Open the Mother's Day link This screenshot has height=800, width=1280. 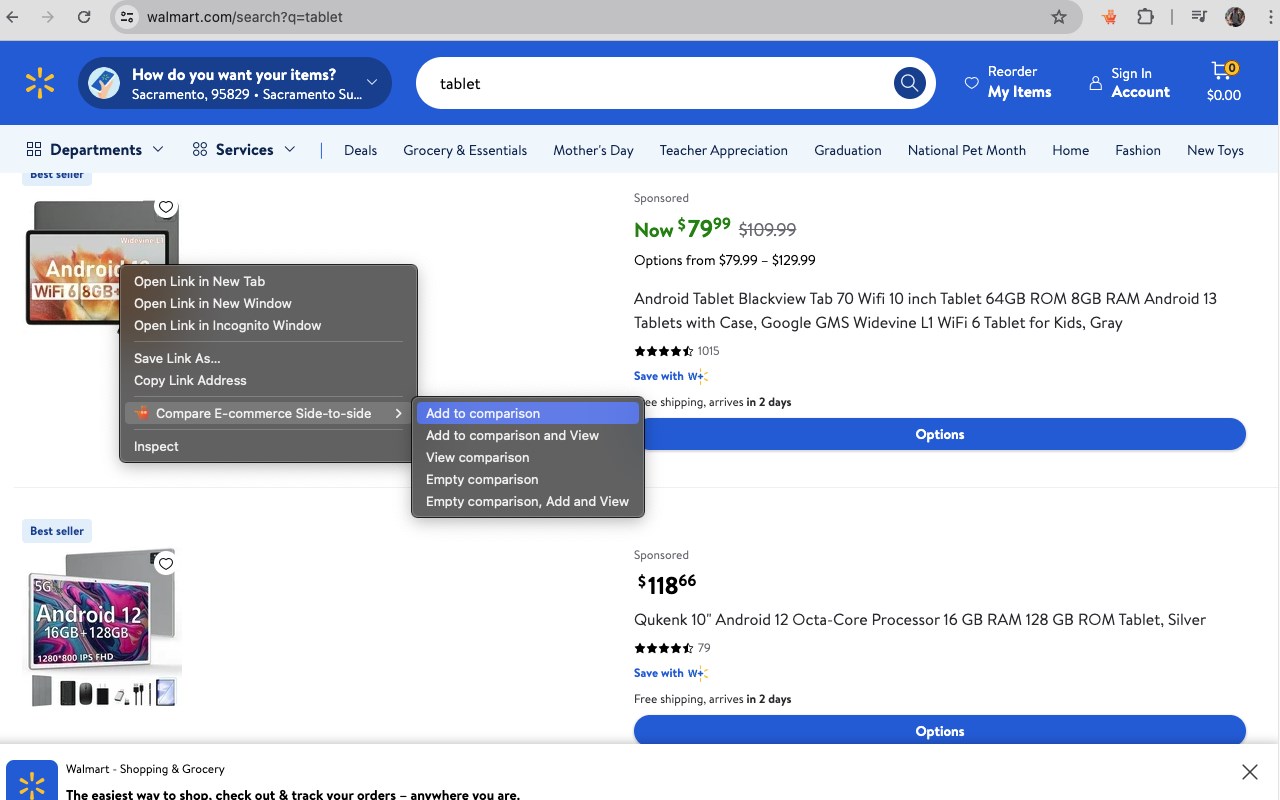593,150
